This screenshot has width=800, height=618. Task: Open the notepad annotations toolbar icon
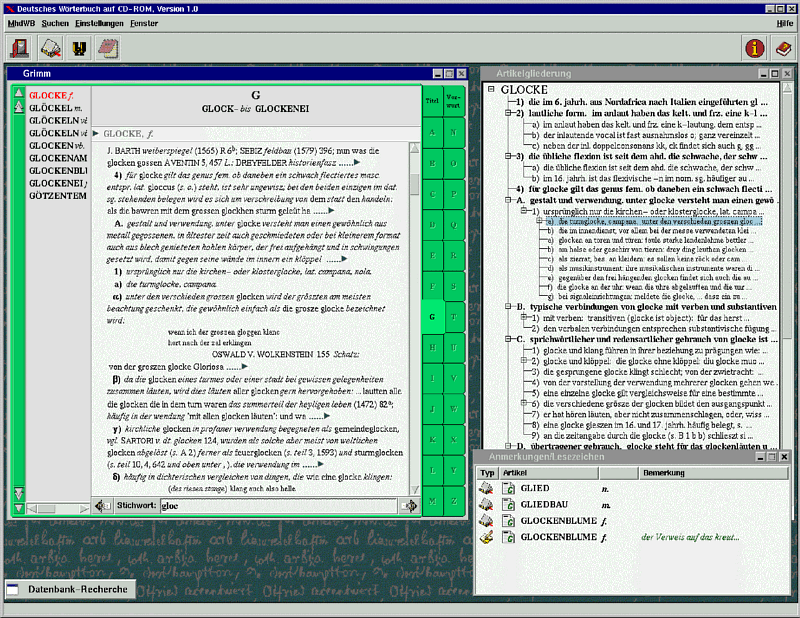[108, 48]
